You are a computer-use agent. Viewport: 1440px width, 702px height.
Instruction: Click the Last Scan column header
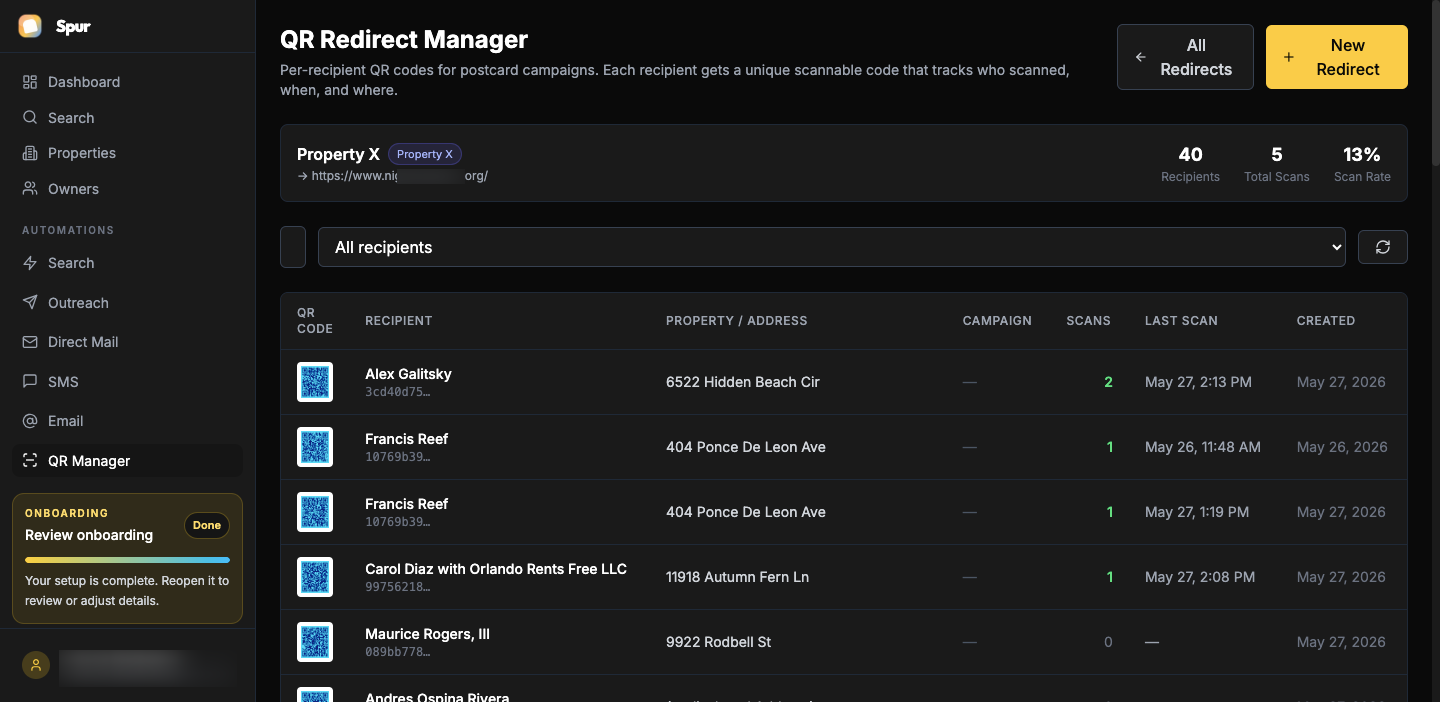(1181, 321)
